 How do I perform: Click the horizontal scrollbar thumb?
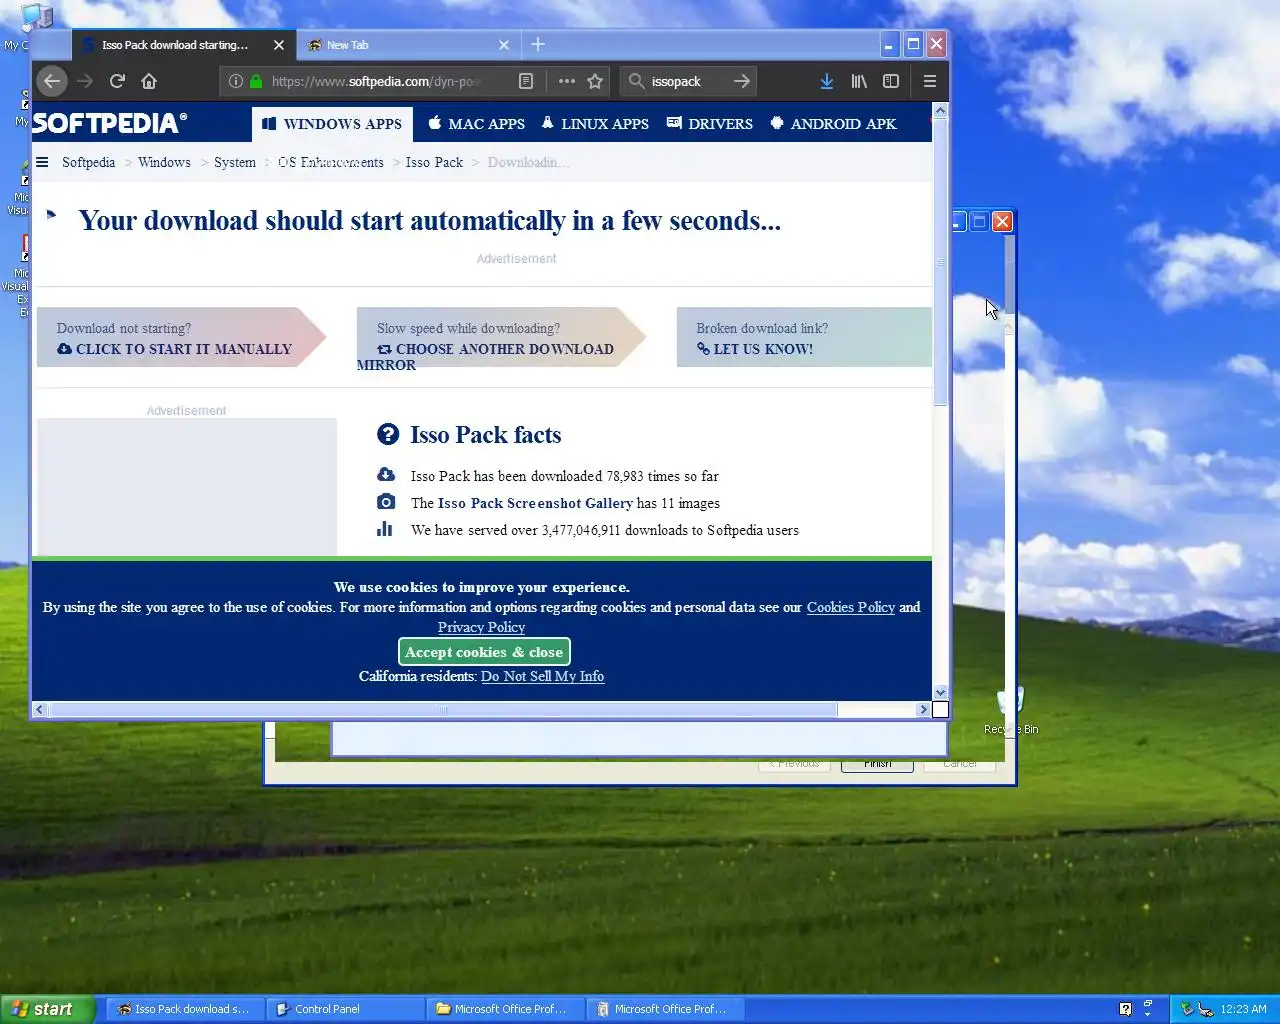442,709
